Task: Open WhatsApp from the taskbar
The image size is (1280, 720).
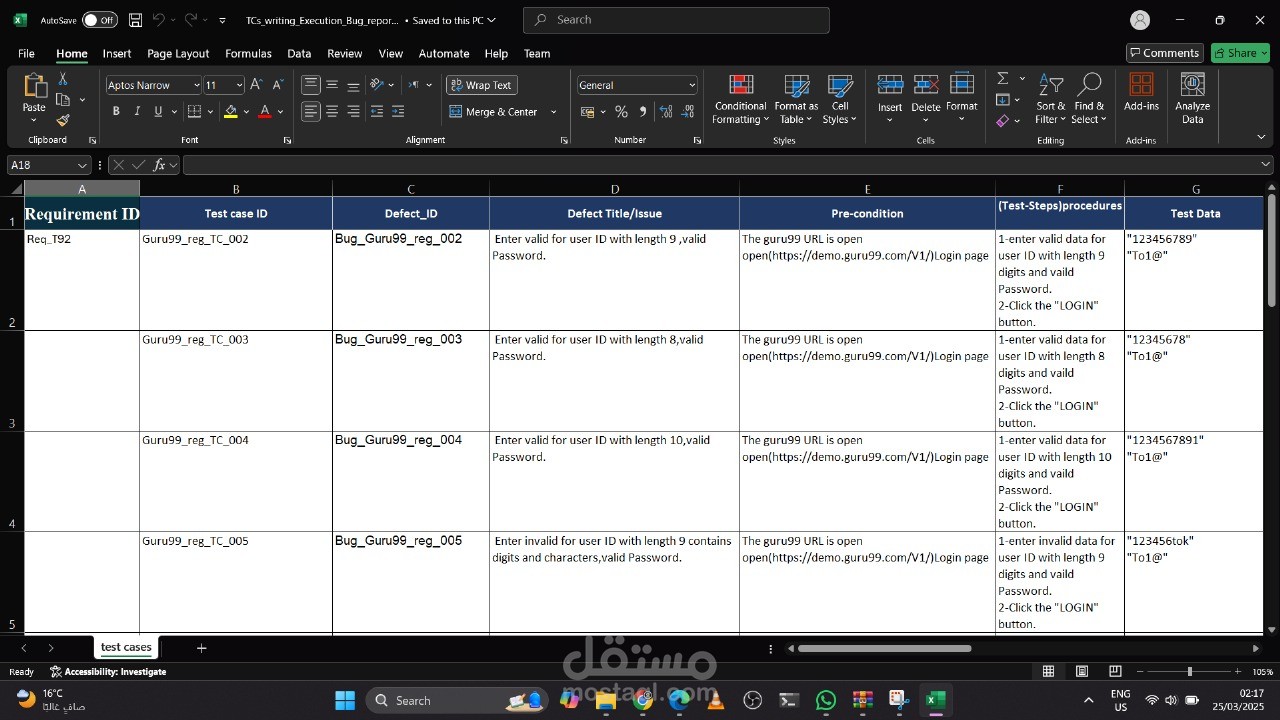Action: [825, 700]
